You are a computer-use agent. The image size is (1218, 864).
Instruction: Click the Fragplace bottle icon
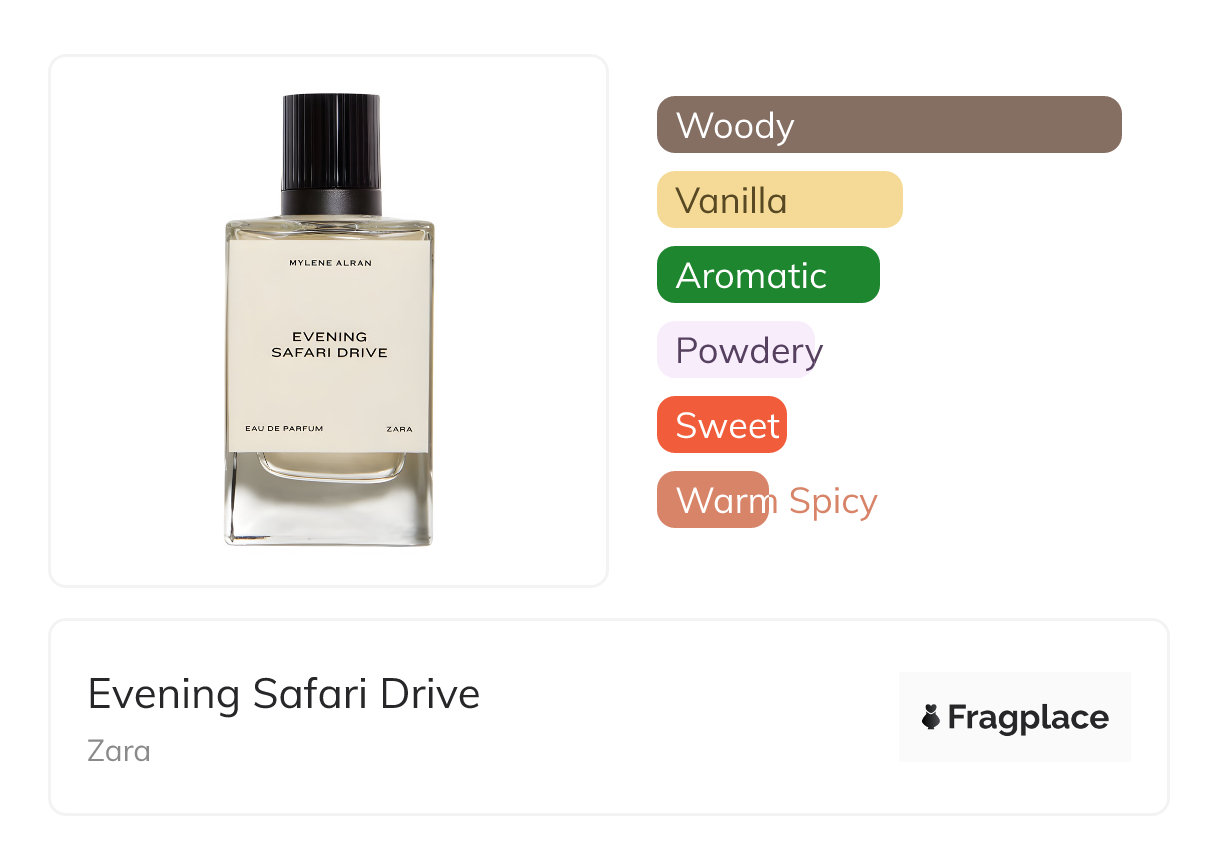[931, 718]
